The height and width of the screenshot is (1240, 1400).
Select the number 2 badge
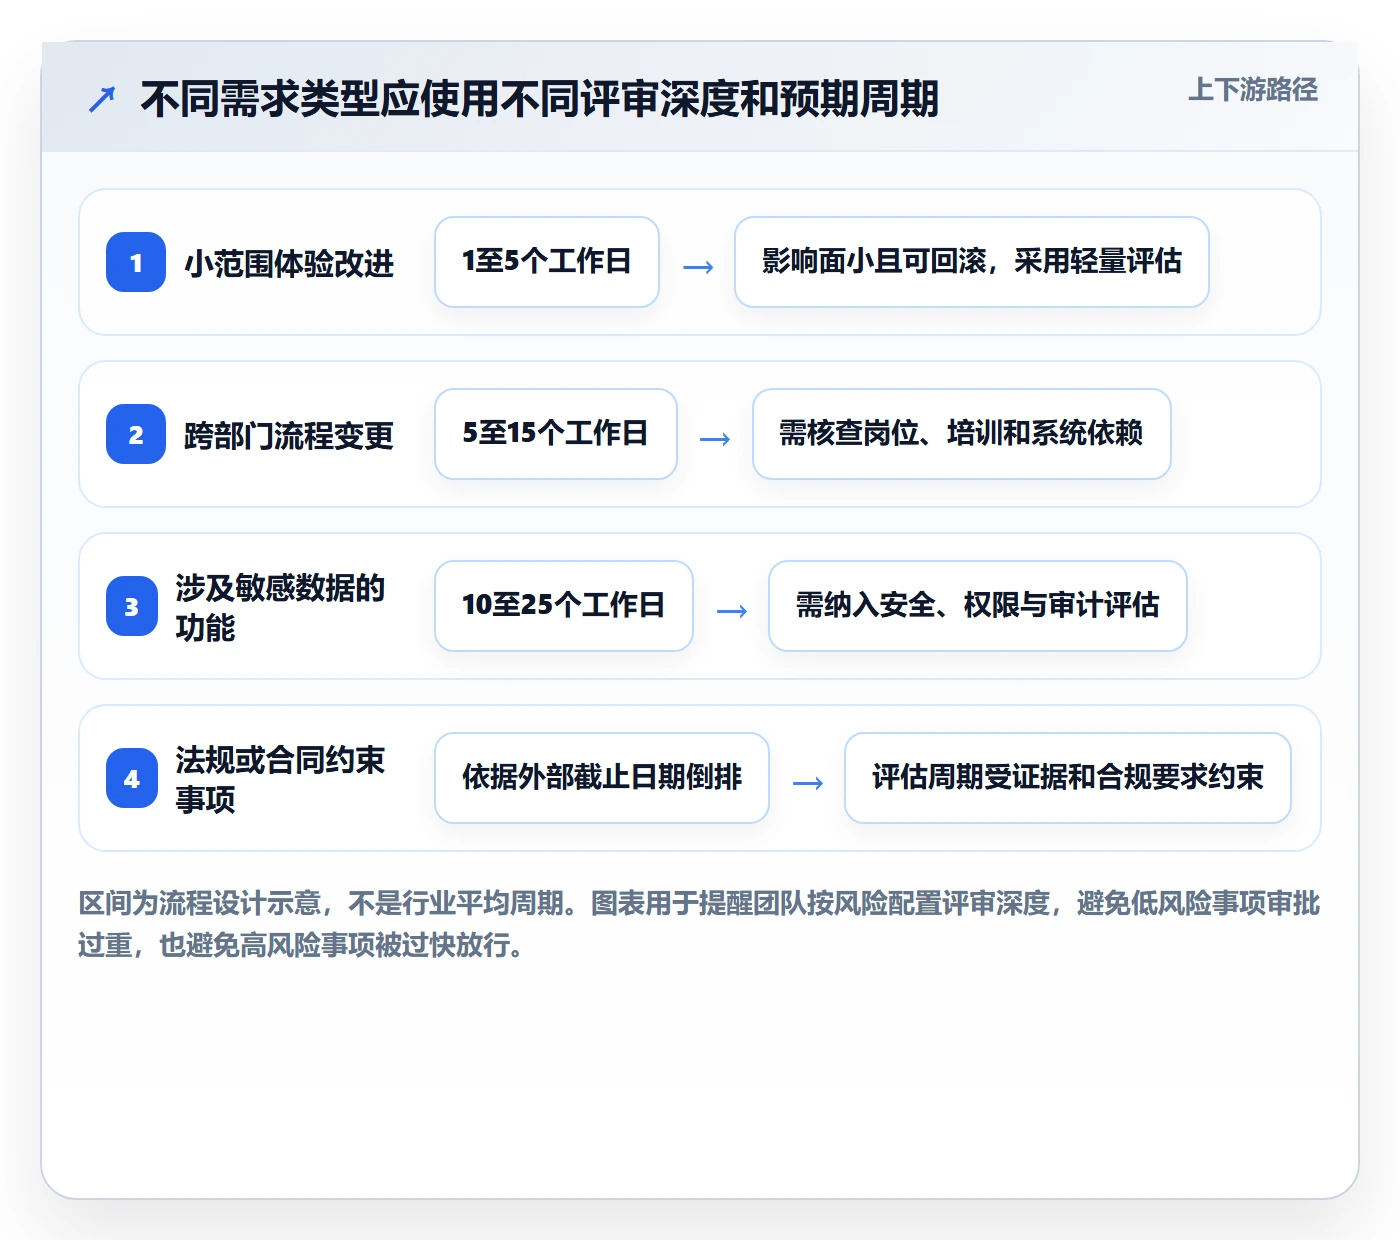(x=136, y=434)
